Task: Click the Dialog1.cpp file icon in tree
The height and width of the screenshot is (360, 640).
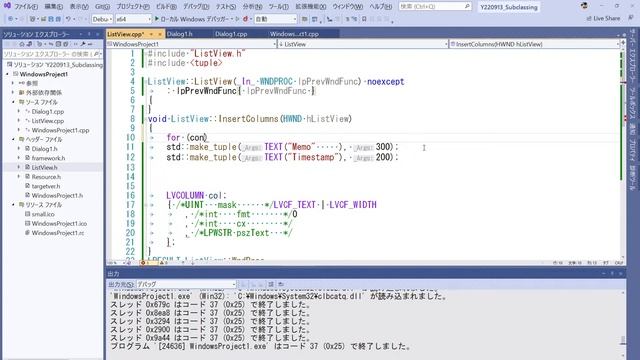Action: click(27, 111)
